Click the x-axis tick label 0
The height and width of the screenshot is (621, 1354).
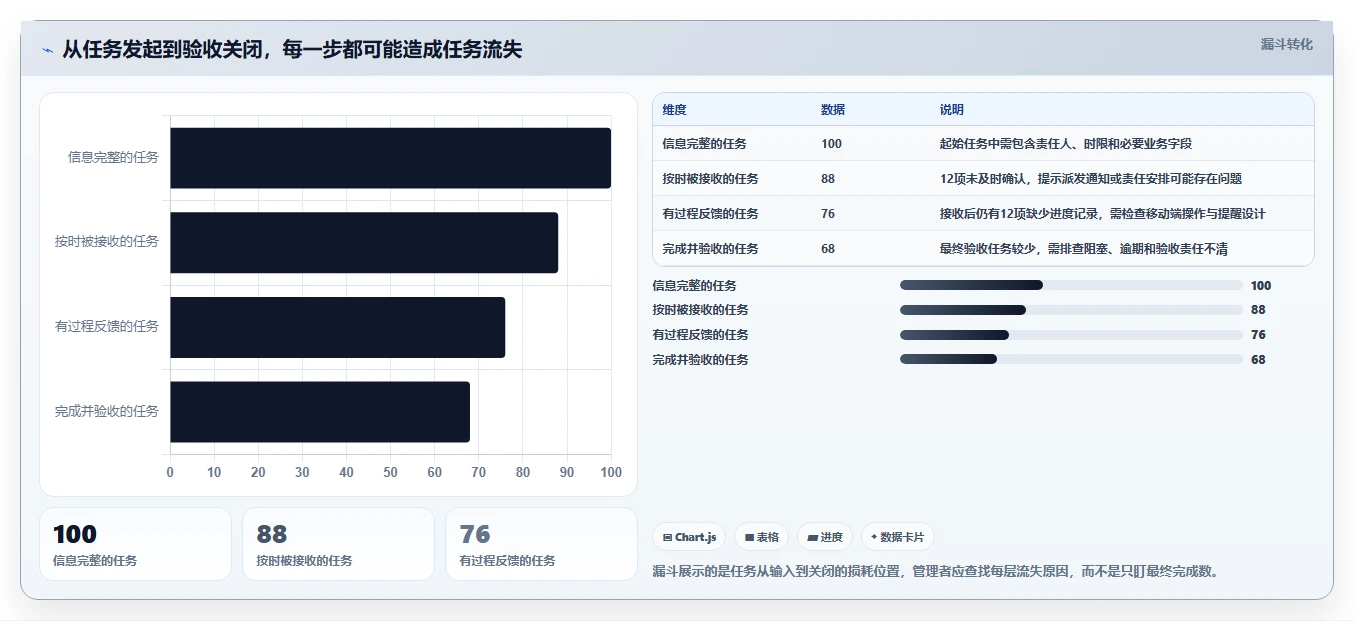click(x=170, y=473)
